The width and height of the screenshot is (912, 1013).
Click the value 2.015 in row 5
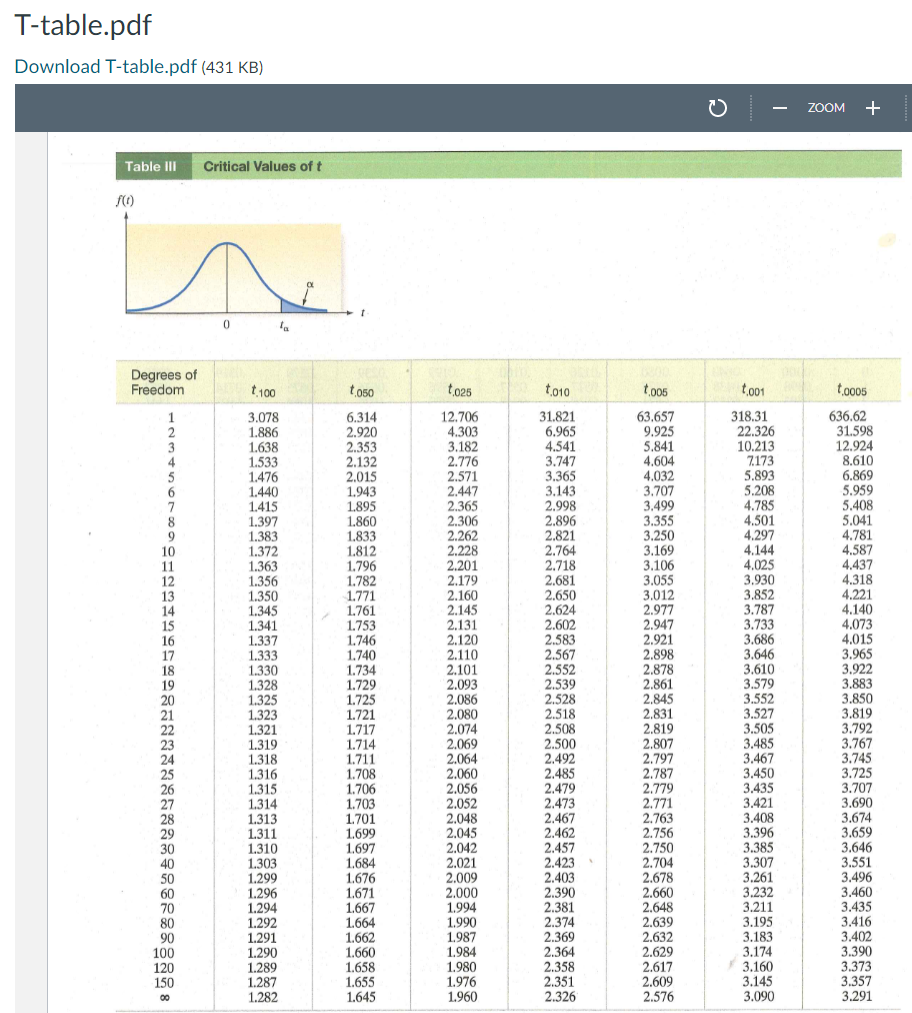pyautogui.click(x=362, y=477)
